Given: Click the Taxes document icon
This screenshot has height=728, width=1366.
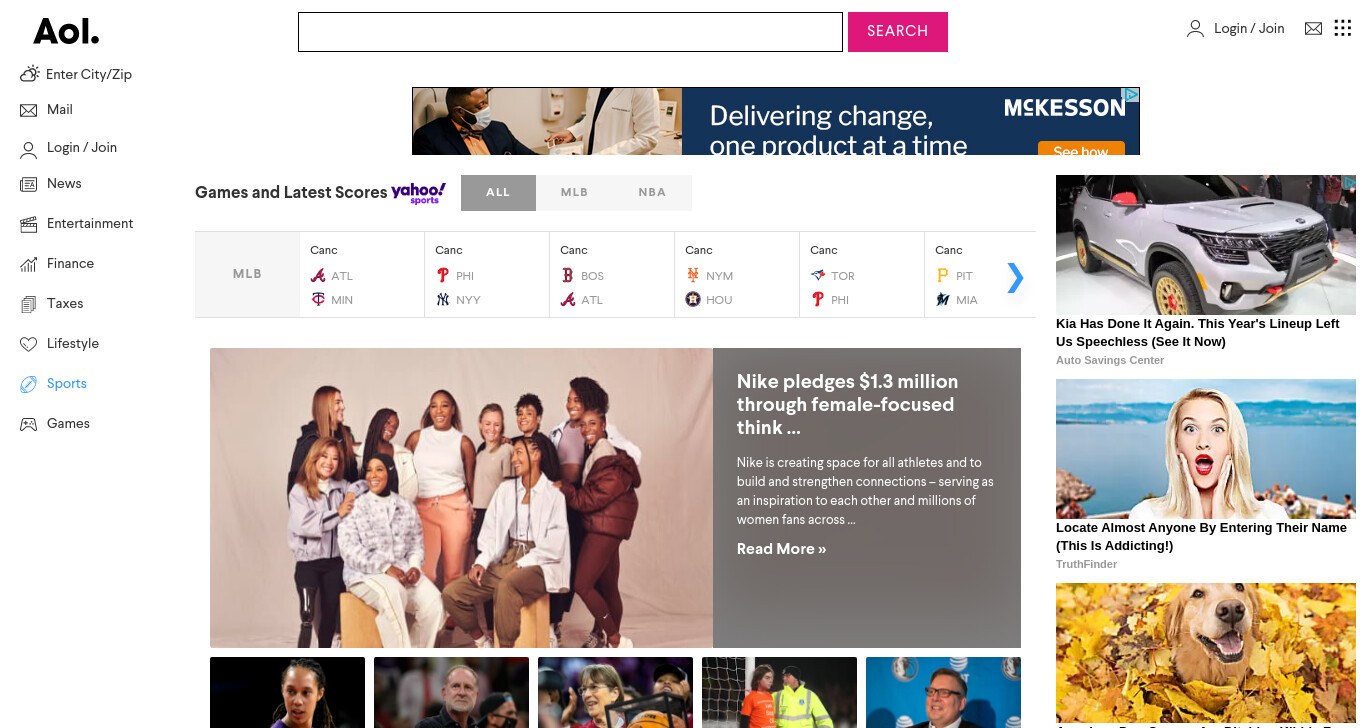Looking at the screenshot, I should pyautogui.click(x=28, y=304).
